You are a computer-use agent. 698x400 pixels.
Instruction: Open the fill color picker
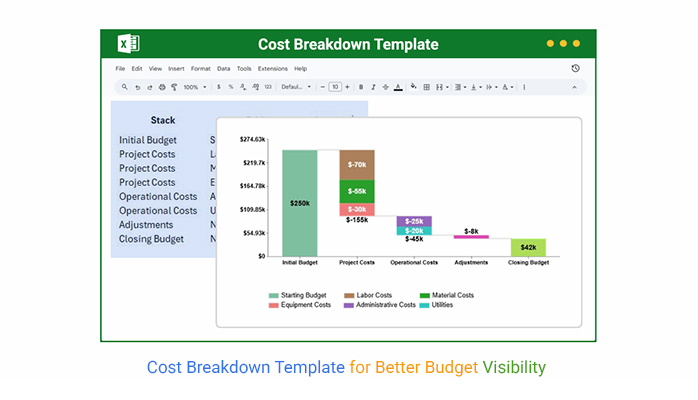click(x=413, y=87)
